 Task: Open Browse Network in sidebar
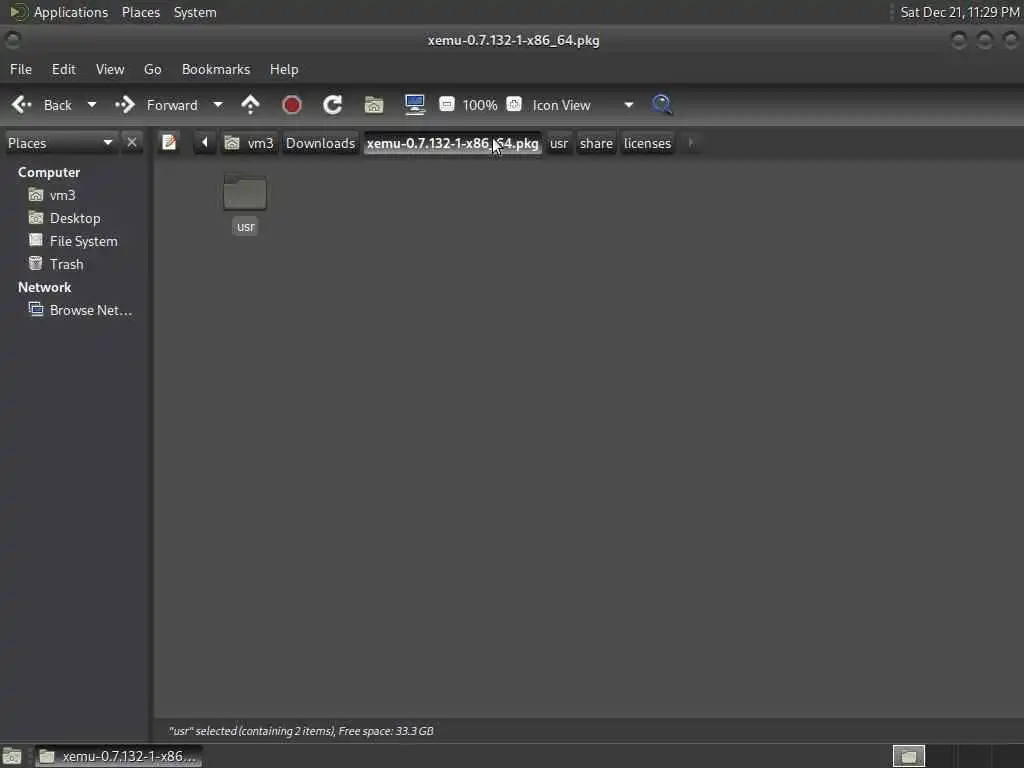(x=91, y=310)
